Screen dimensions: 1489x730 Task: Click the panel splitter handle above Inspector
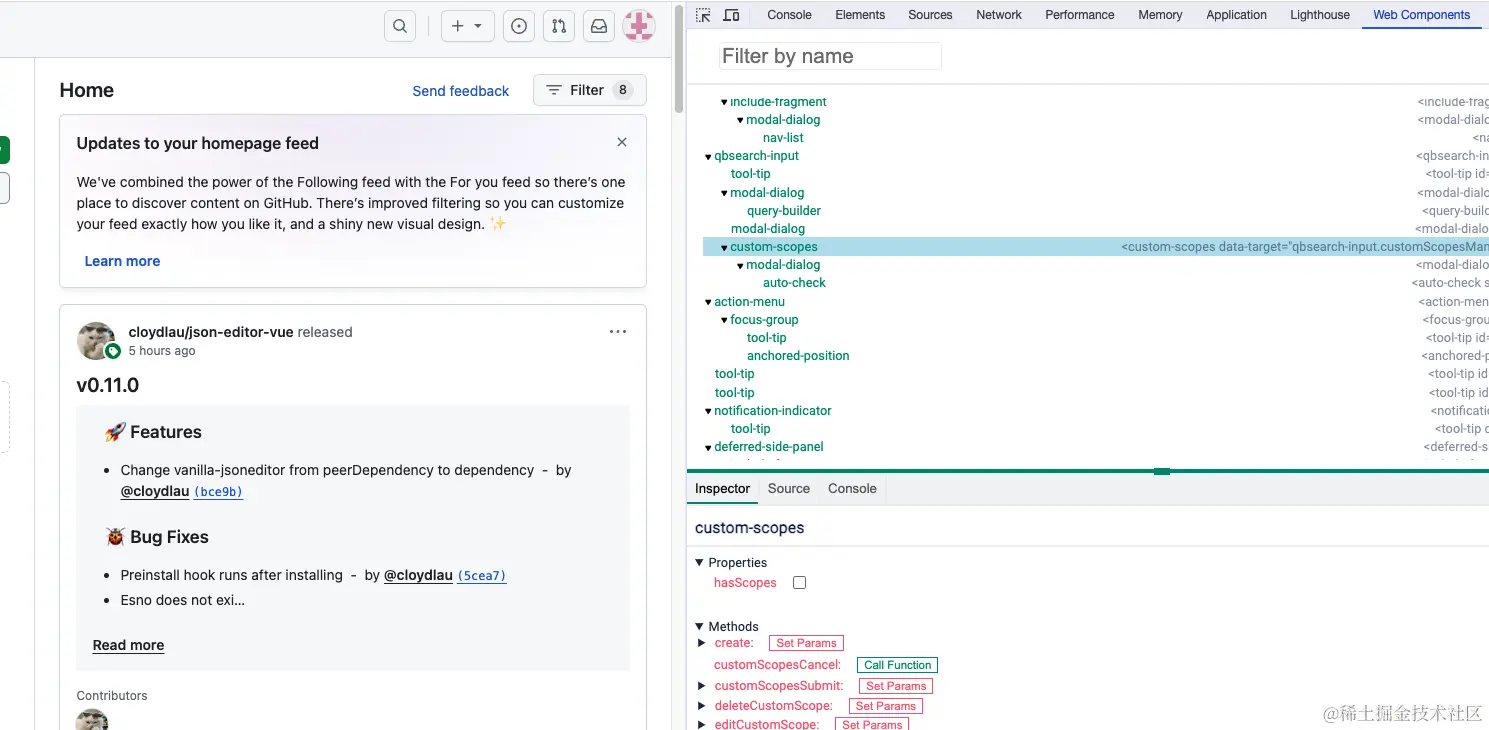[1162, 471]
